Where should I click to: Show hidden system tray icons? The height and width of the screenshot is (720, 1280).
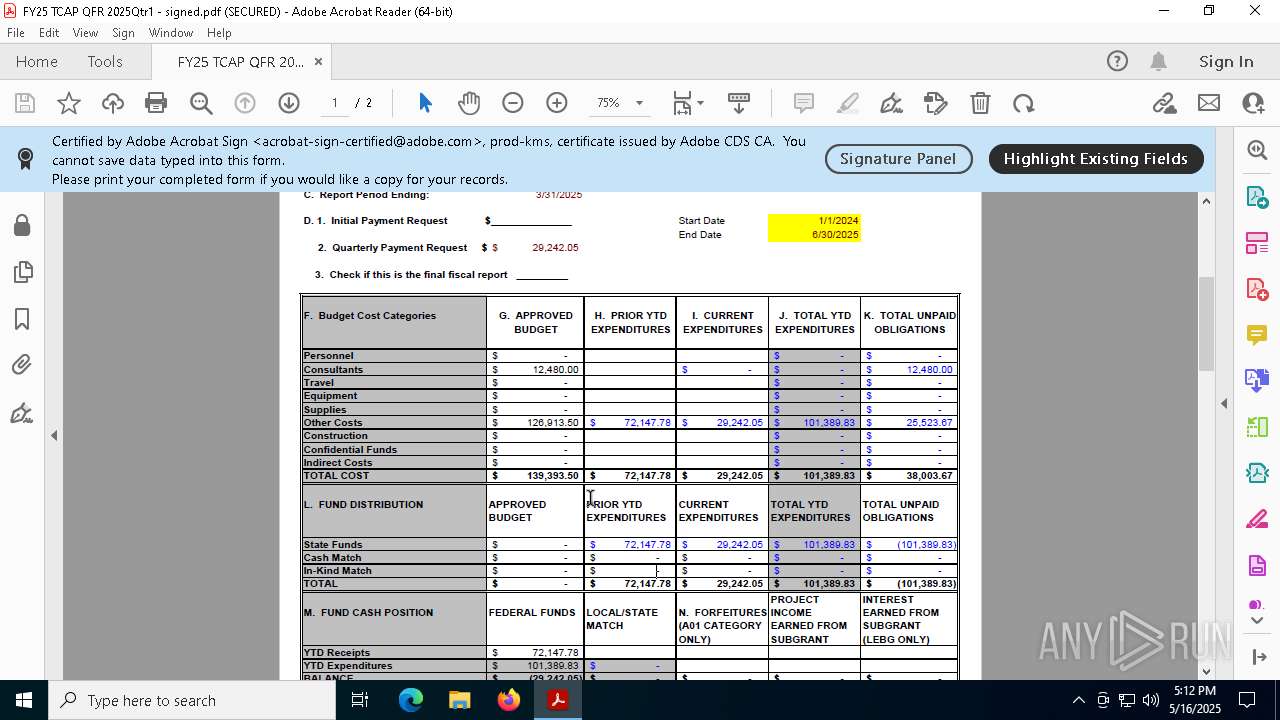(1078, 700)
